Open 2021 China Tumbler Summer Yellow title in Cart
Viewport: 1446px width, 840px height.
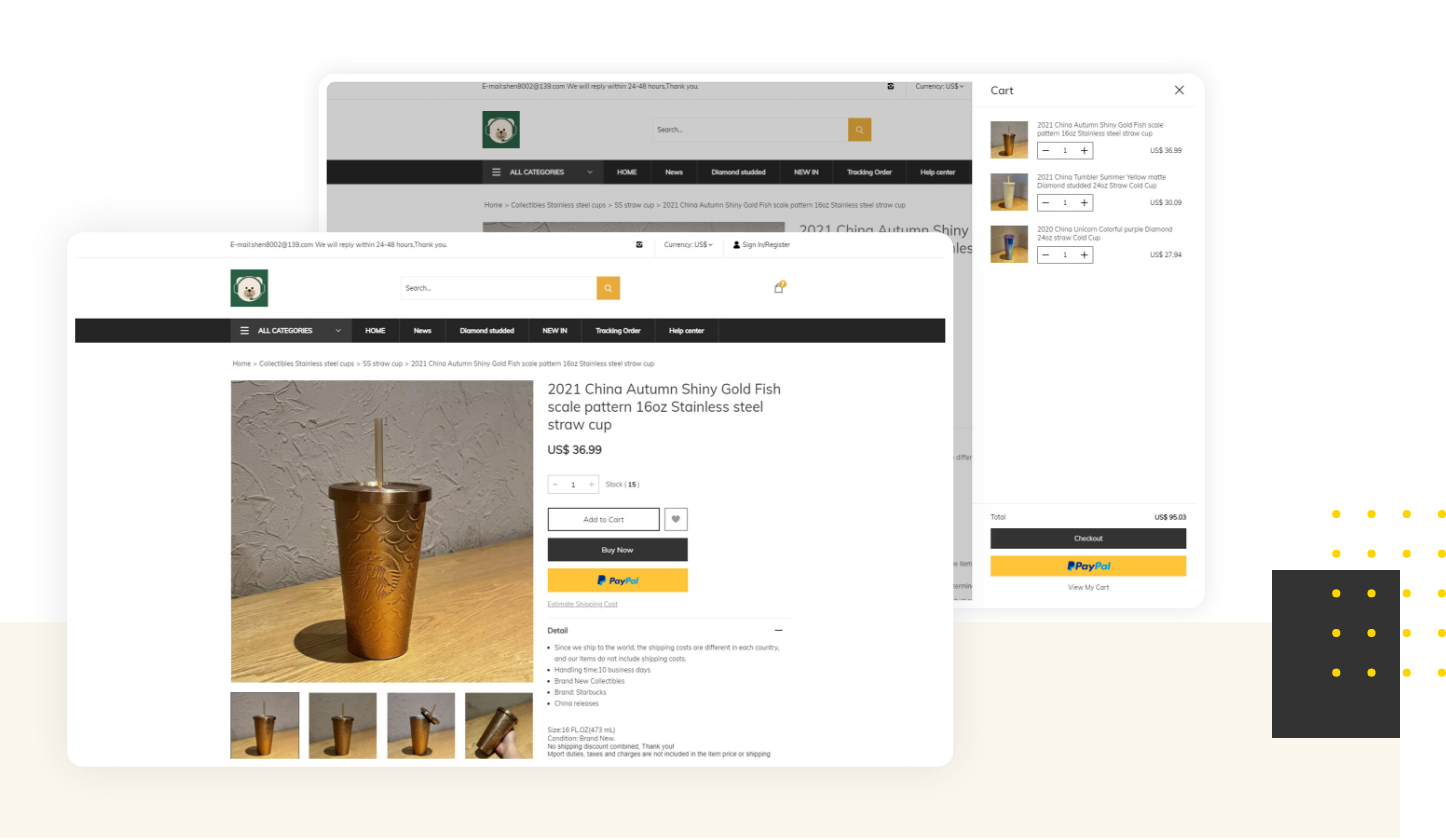1101,181
